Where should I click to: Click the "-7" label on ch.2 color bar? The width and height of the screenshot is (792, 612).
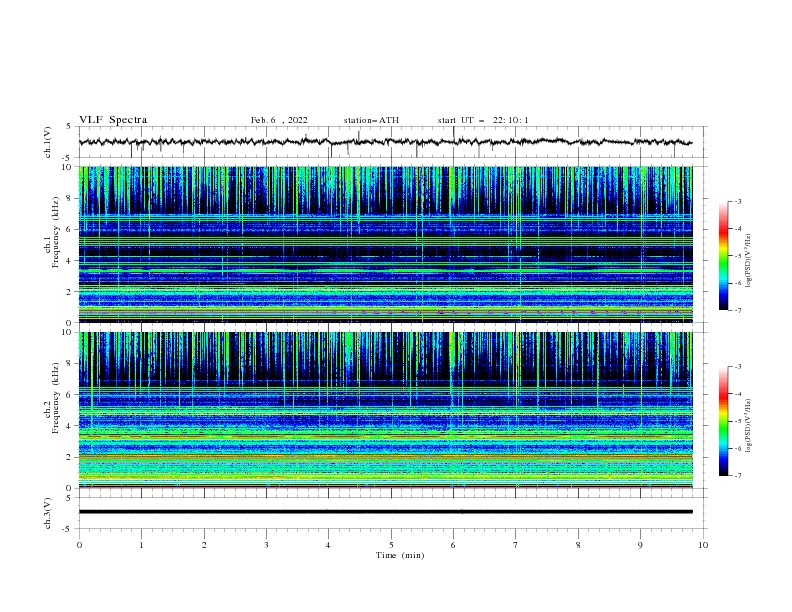pyautogui.click(x=737, y=475)
